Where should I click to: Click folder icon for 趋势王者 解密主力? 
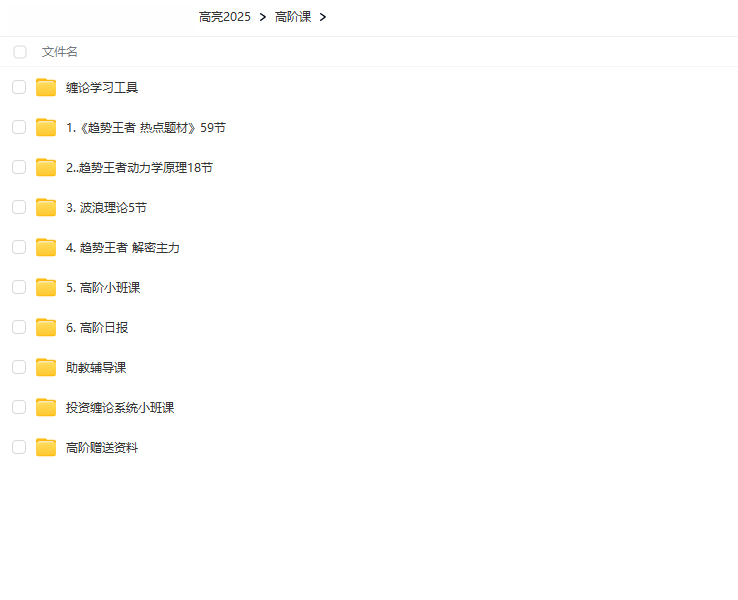tap(46, 247)
